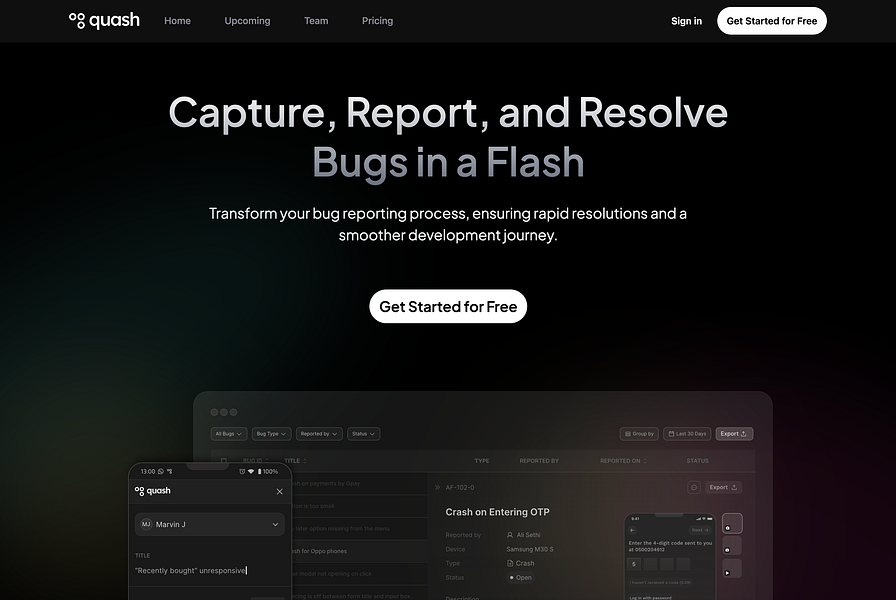Open comments icon in bug detail panel

(x=694, y=487)
